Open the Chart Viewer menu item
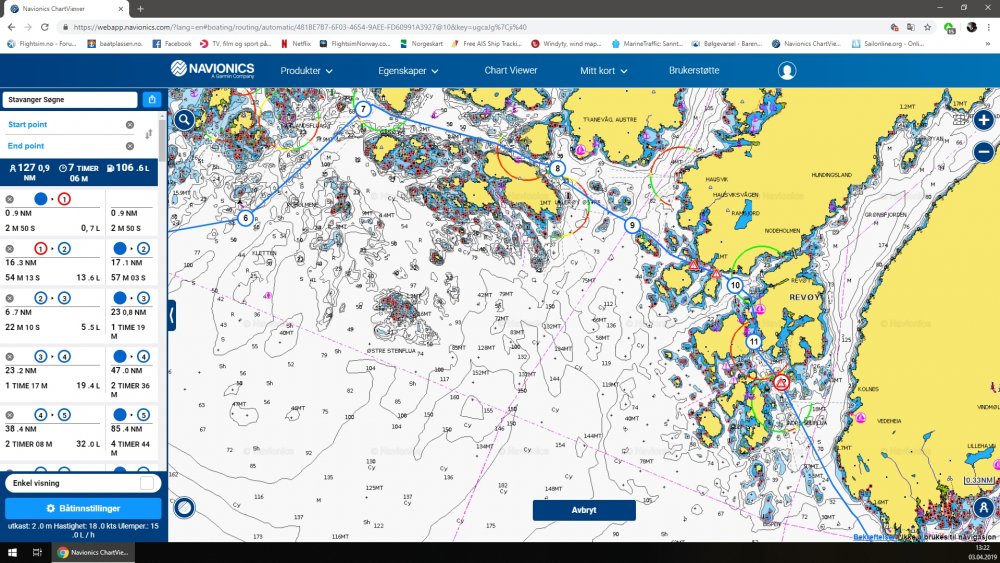Viewport: 1000px width, 563px height. 511,70
